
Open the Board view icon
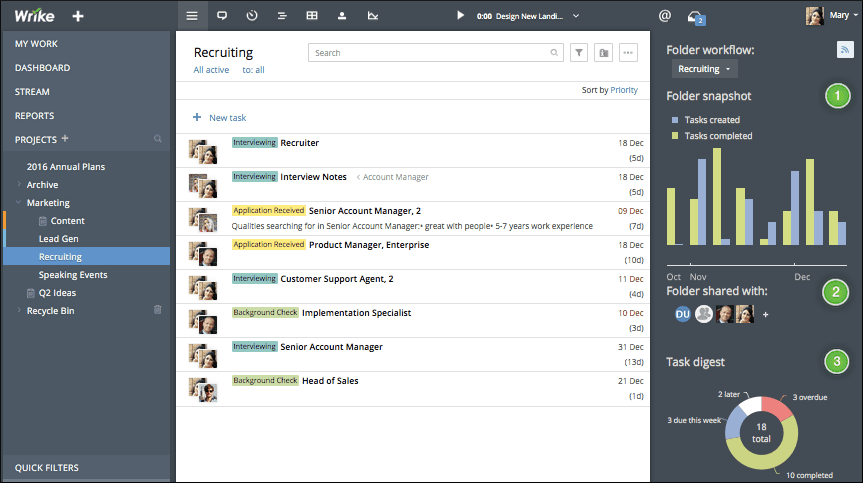coord(222,15)
